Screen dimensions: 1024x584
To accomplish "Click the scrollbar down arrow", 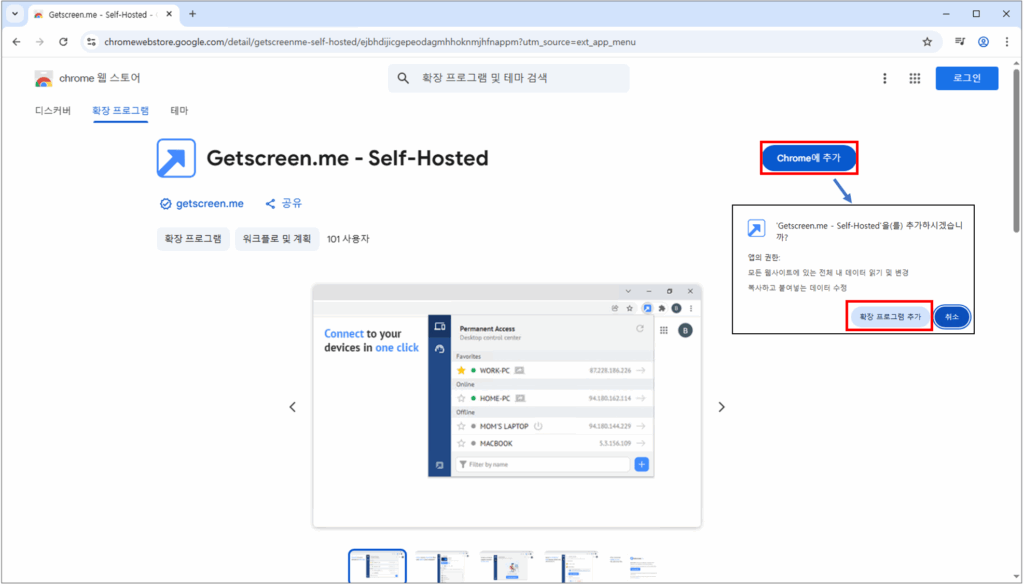I will (x=1016, y=576).
